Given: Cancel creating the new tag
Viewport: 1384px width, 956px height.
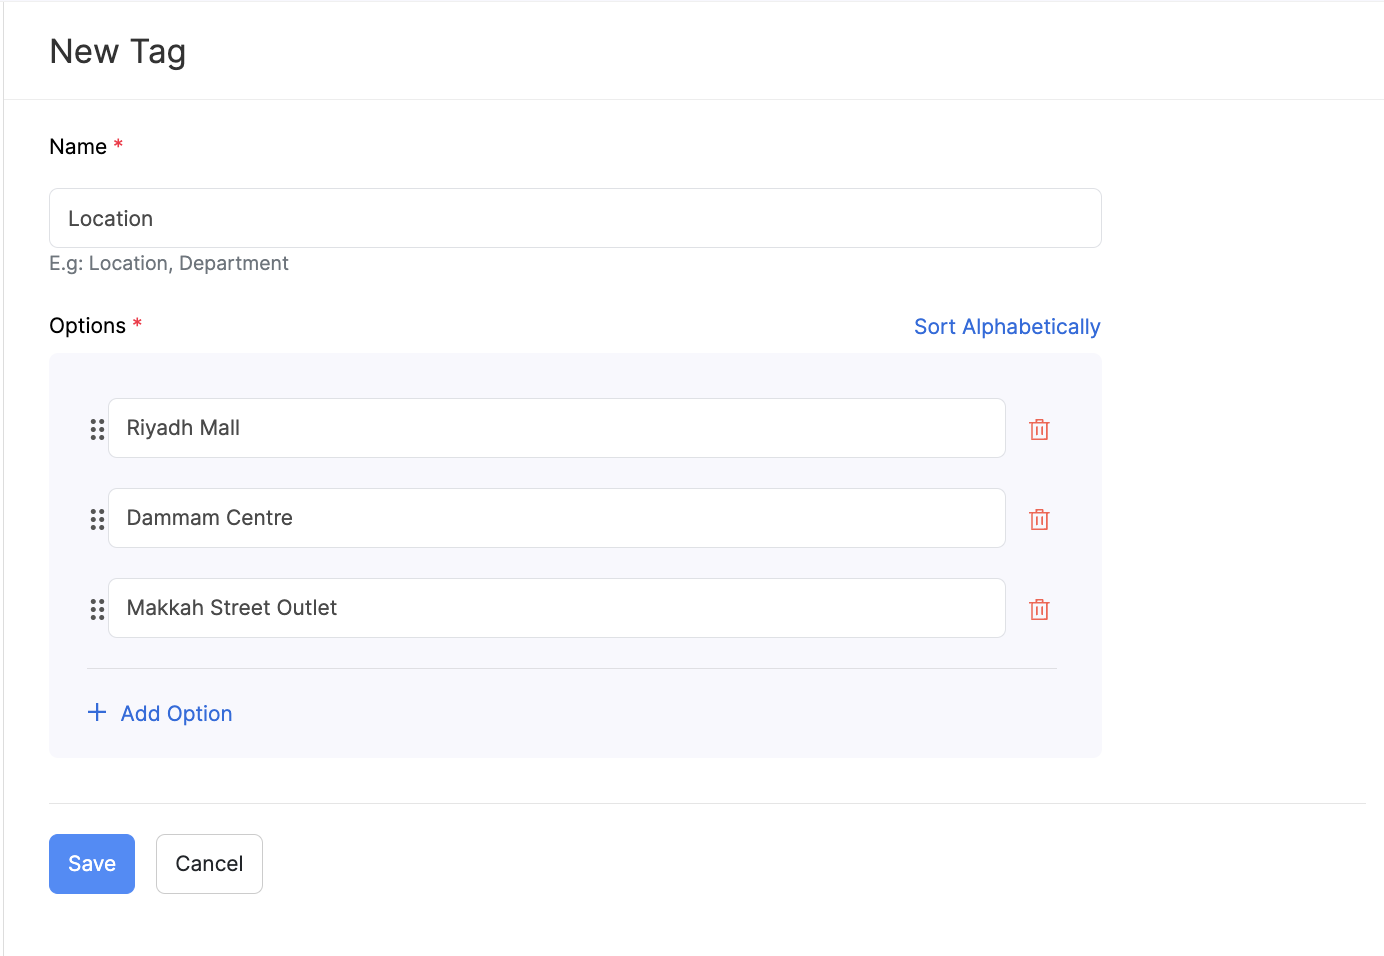Looking at the screenshot, I should pos(209,863).
